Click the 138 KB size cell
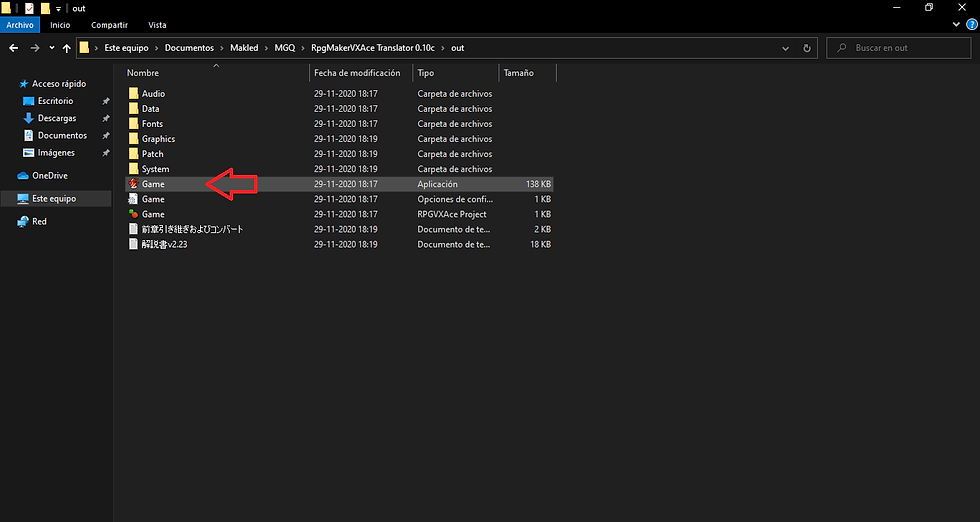Image resolution: width=980 pixels, height=522 pixels. (x=538, y=184)
